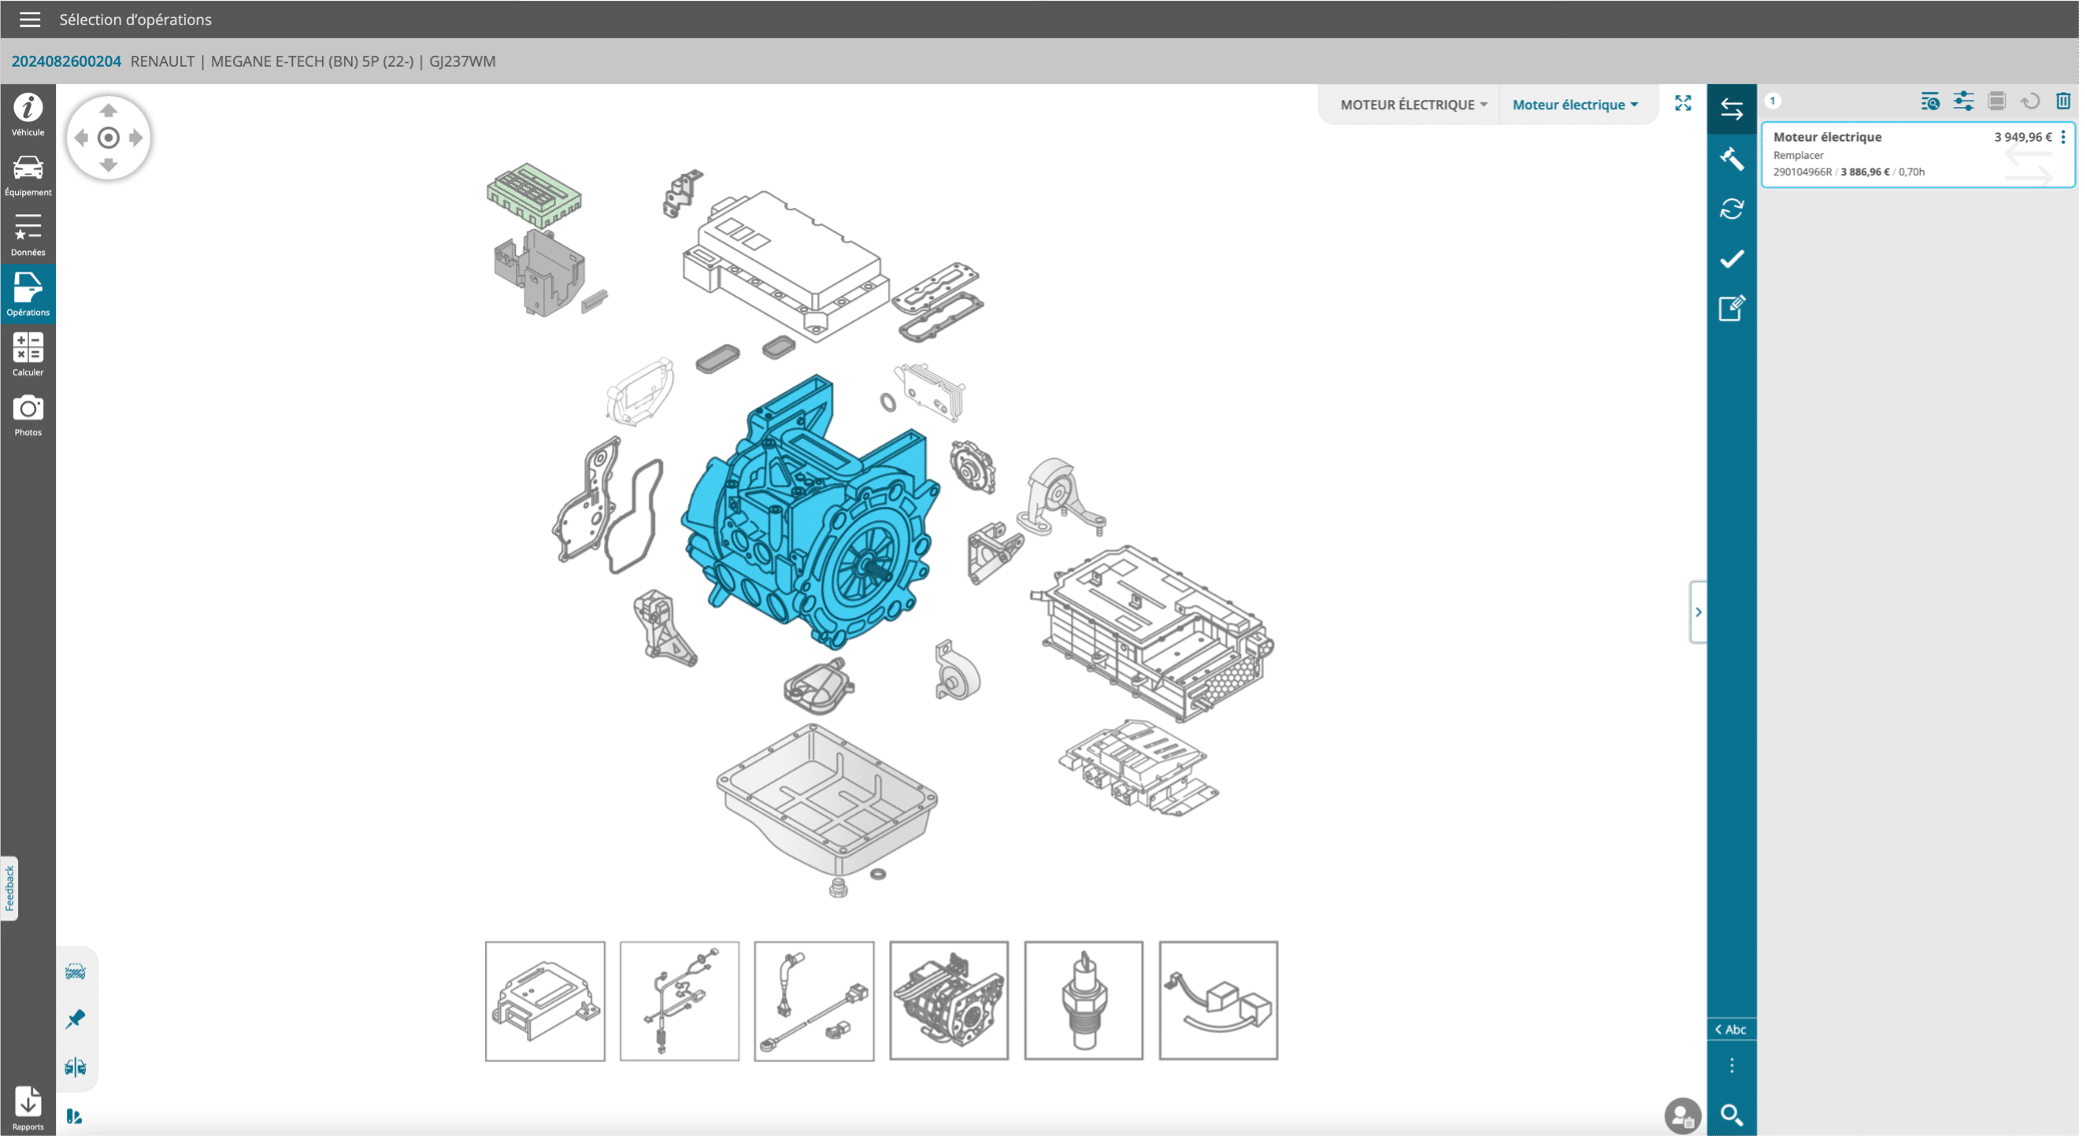Pan diagram right with navigation arrow

tap(136, 138)
